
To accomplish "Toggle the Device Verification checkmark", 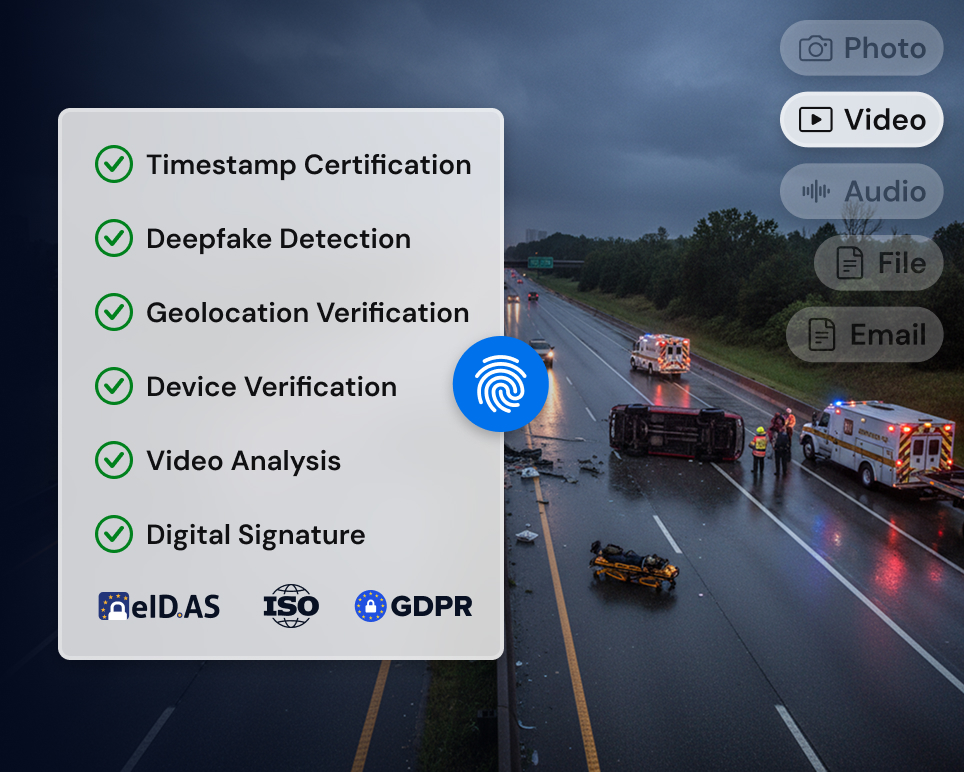I will click(x=113, y=387).
